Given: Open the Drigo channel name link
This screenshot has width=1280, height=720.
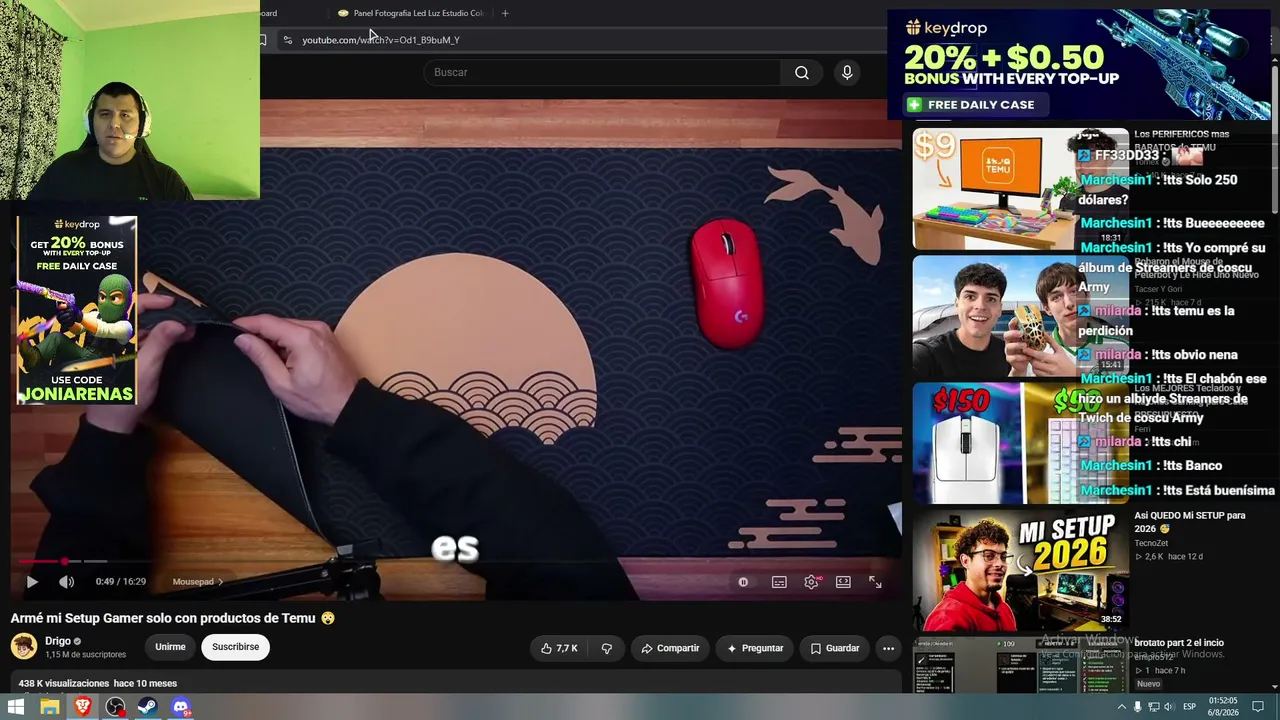Looking at the screenshot, I should [58, 641].
